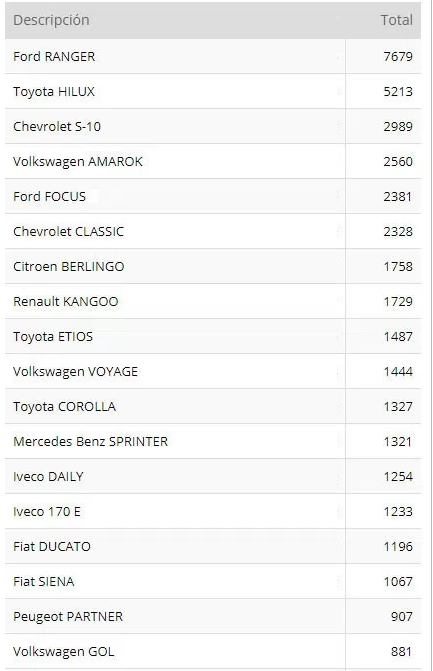Click the Toyota ETIOS entry
The width and height of the screenshot is (433, 671).
(x=53, y=336)
